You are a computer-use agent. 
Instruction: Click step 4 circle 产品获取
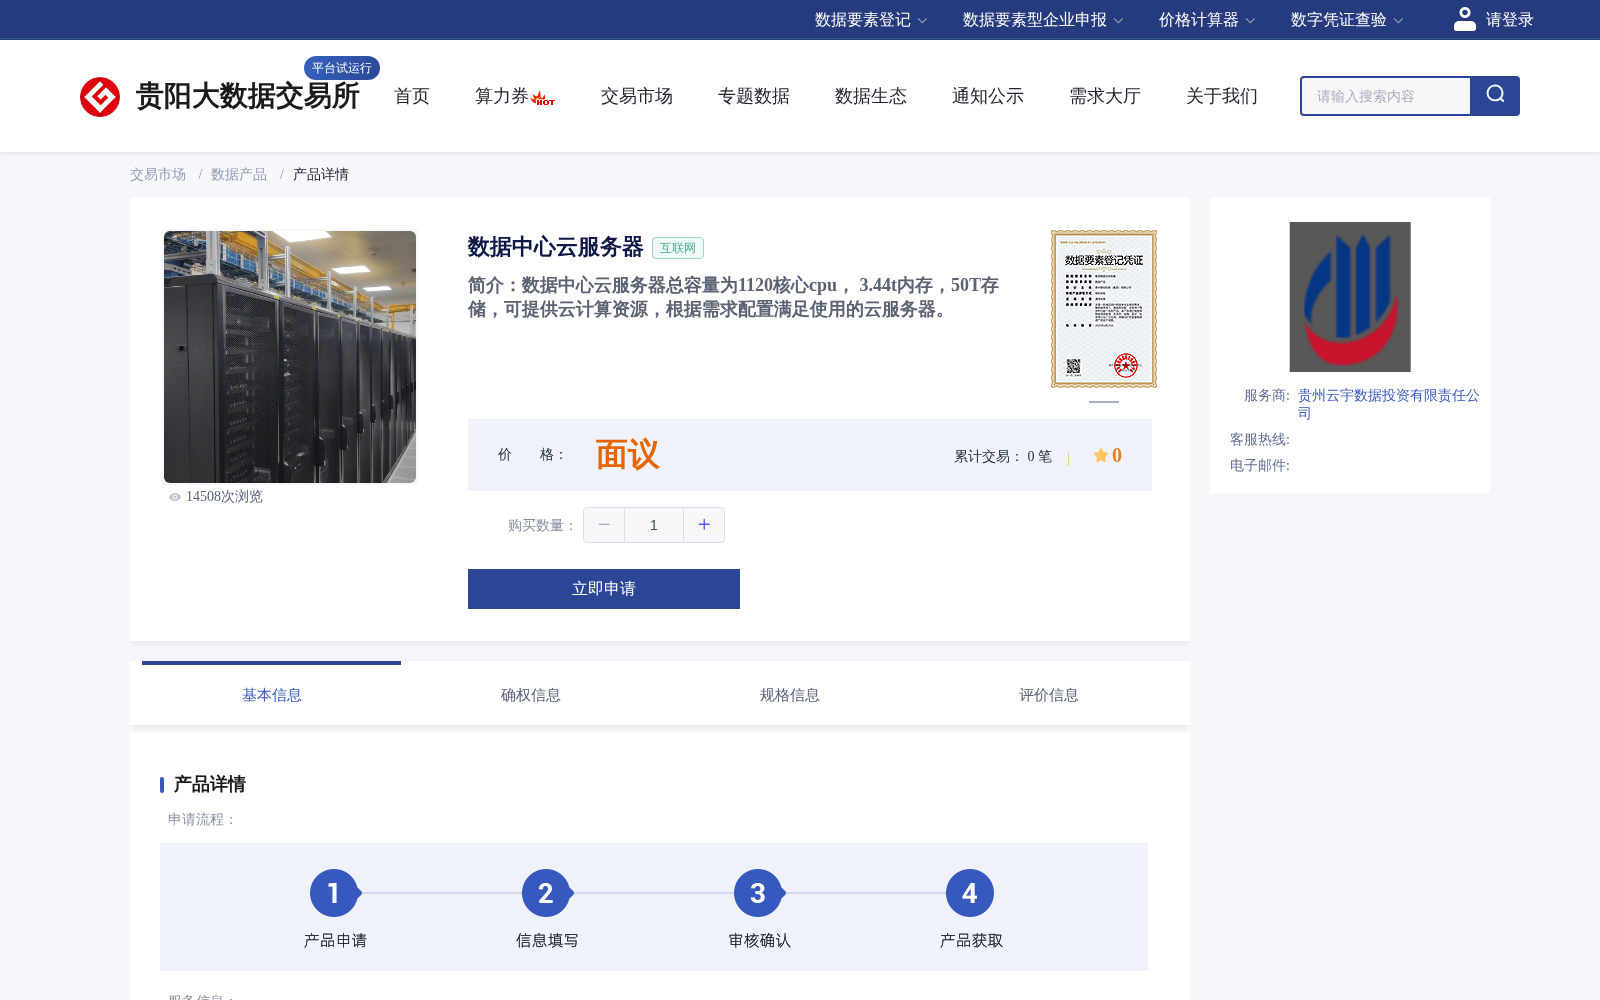tap(970, 893)
